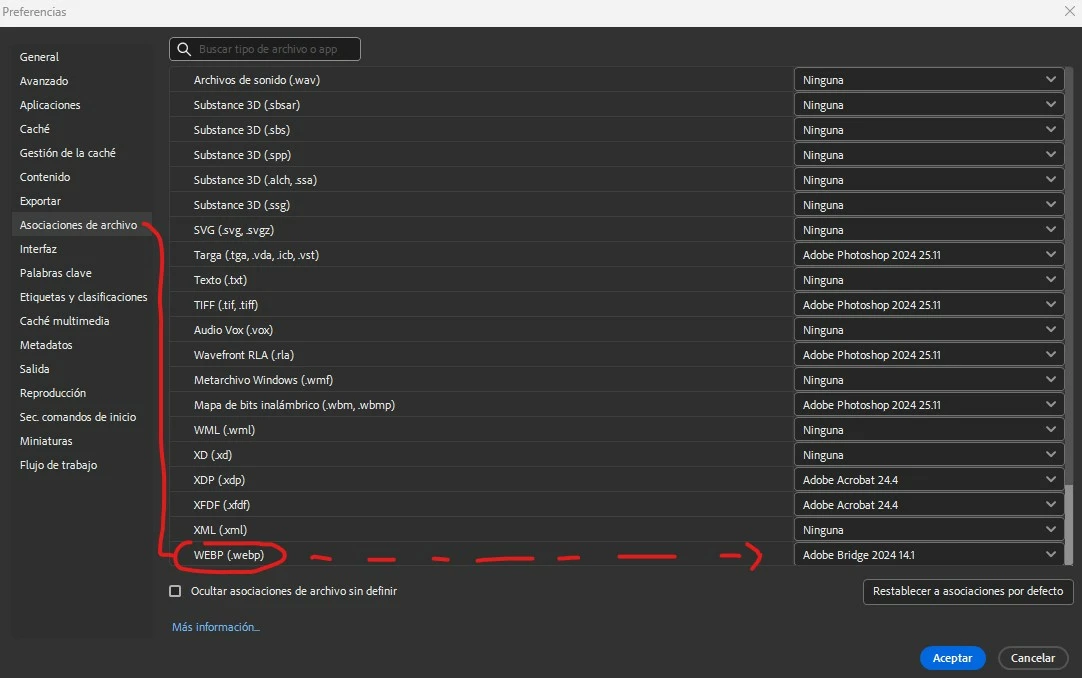Open dropdown for Substance 3D (.ssg)
Screen dimensions: 1082x678
(x=929, y=205)
